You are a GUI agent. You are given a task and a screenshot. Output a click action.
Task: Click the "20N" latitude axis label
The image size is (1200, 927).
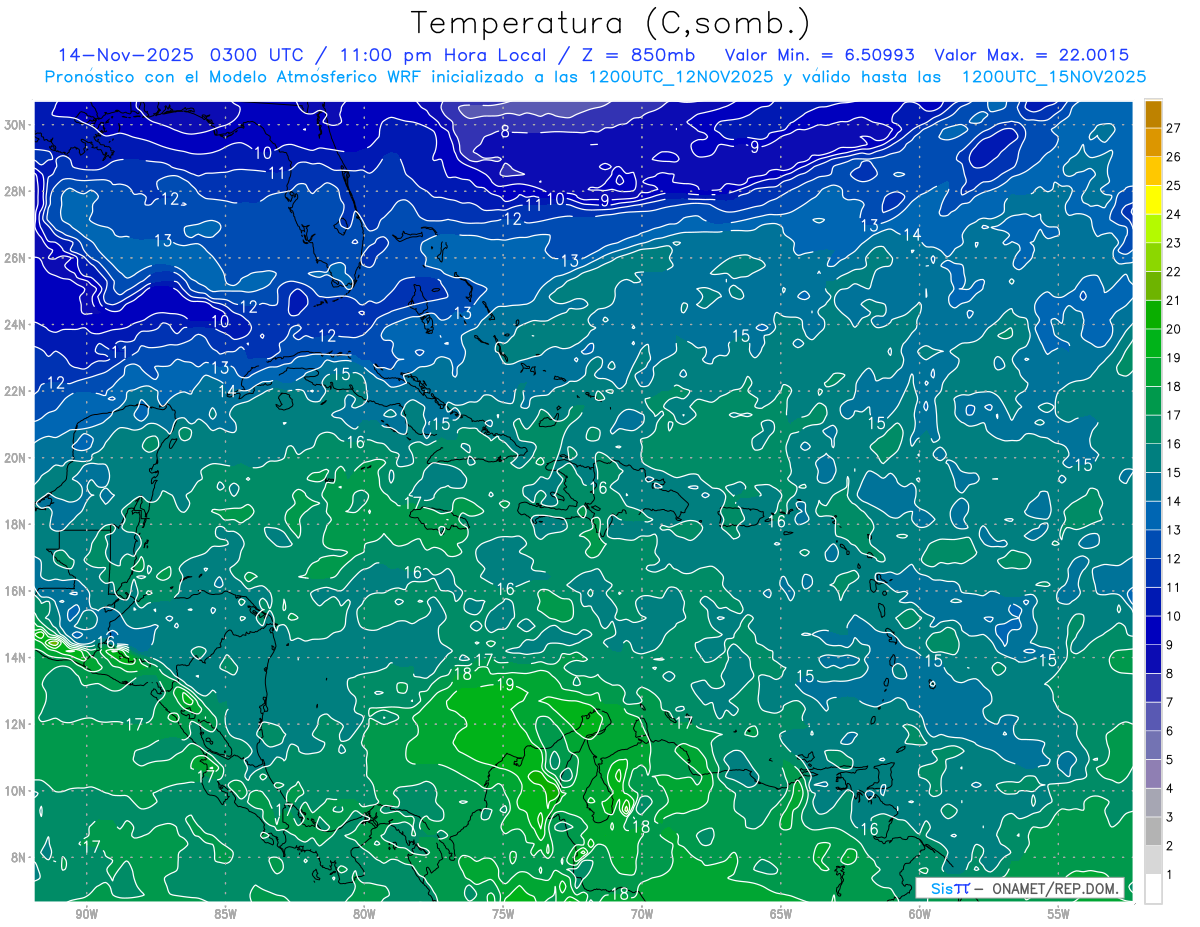click(x=17, y=458)
